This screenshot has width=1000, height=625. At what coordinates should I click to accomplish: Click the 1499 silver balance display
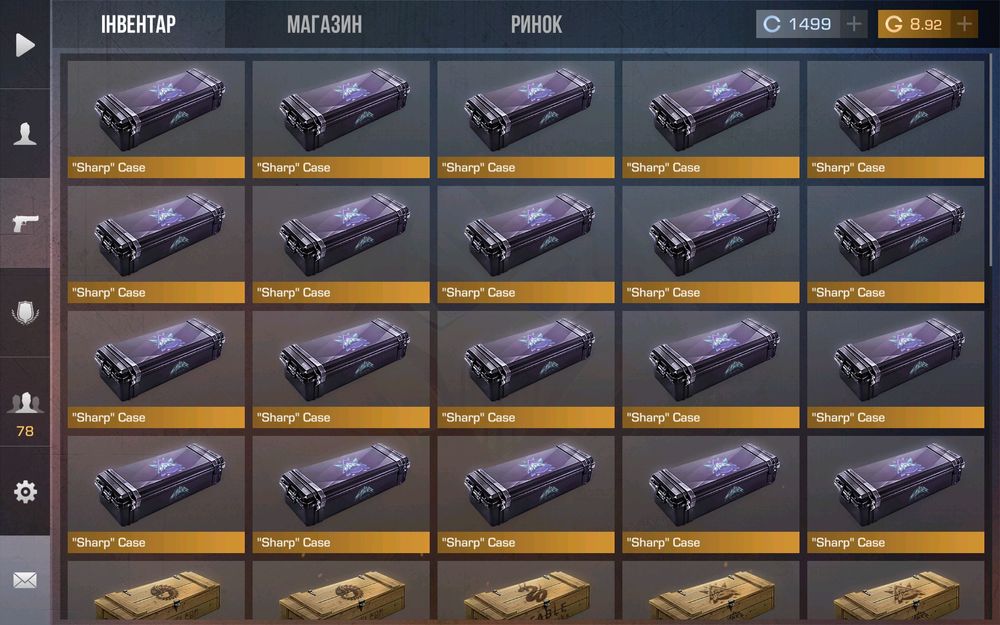click(x=798, y=24)
